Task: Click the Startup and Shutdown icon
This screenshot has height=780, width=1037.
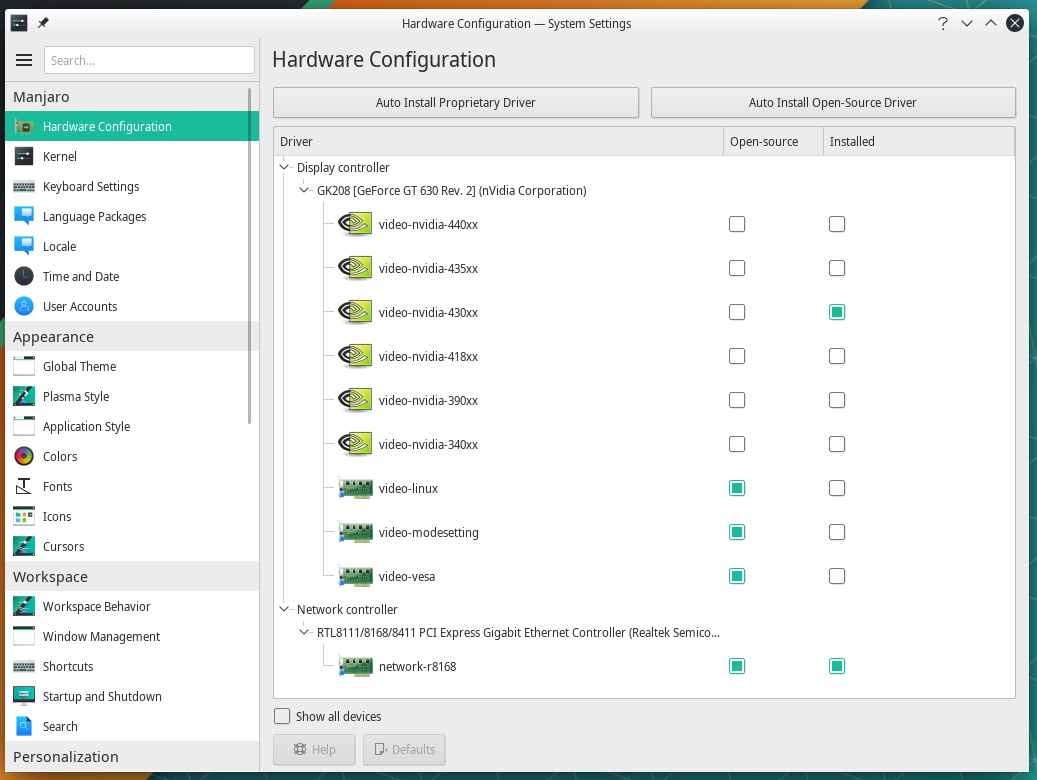Action: (x=24, y=697)
